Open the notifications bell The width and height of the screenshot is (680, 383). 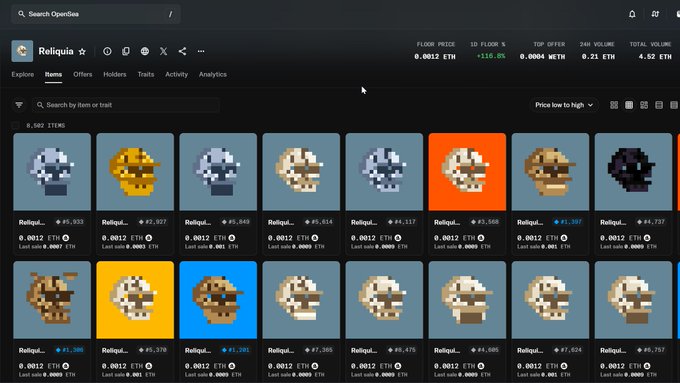pos(632,14)
